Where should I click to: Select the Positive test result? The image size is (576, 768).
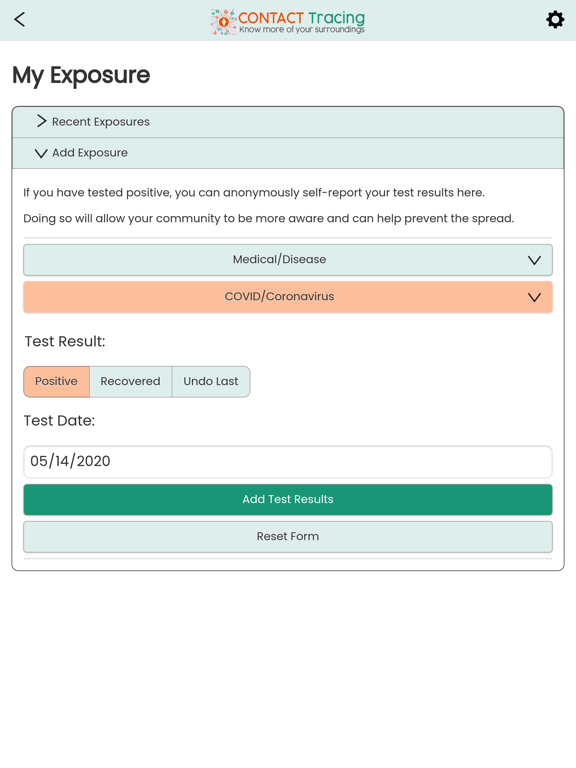coord(56,382)
